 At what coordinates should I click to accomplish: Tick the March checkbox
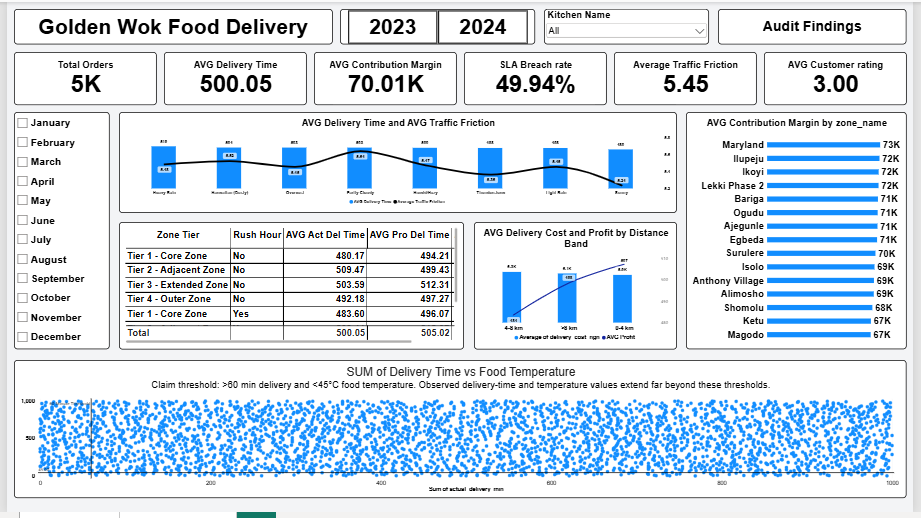tap(22, 162)
